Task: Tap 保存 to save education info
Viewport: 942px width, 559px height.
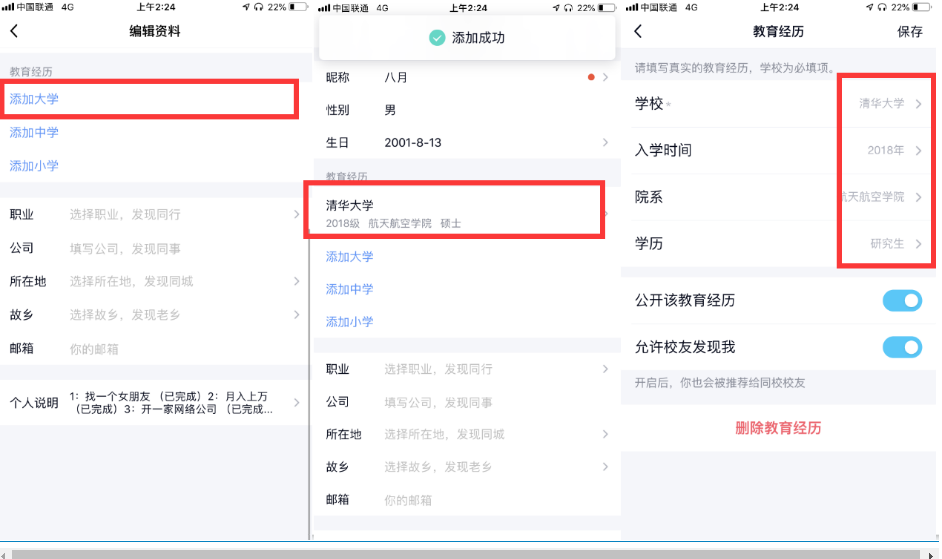Action: coord(910,31)
